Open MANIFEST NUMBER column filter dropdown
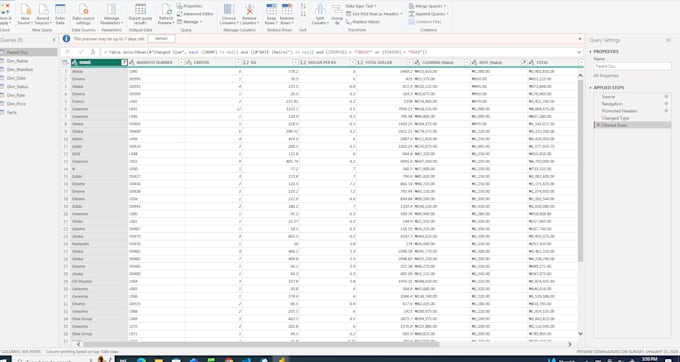680x362 pixels. [181, 62]
